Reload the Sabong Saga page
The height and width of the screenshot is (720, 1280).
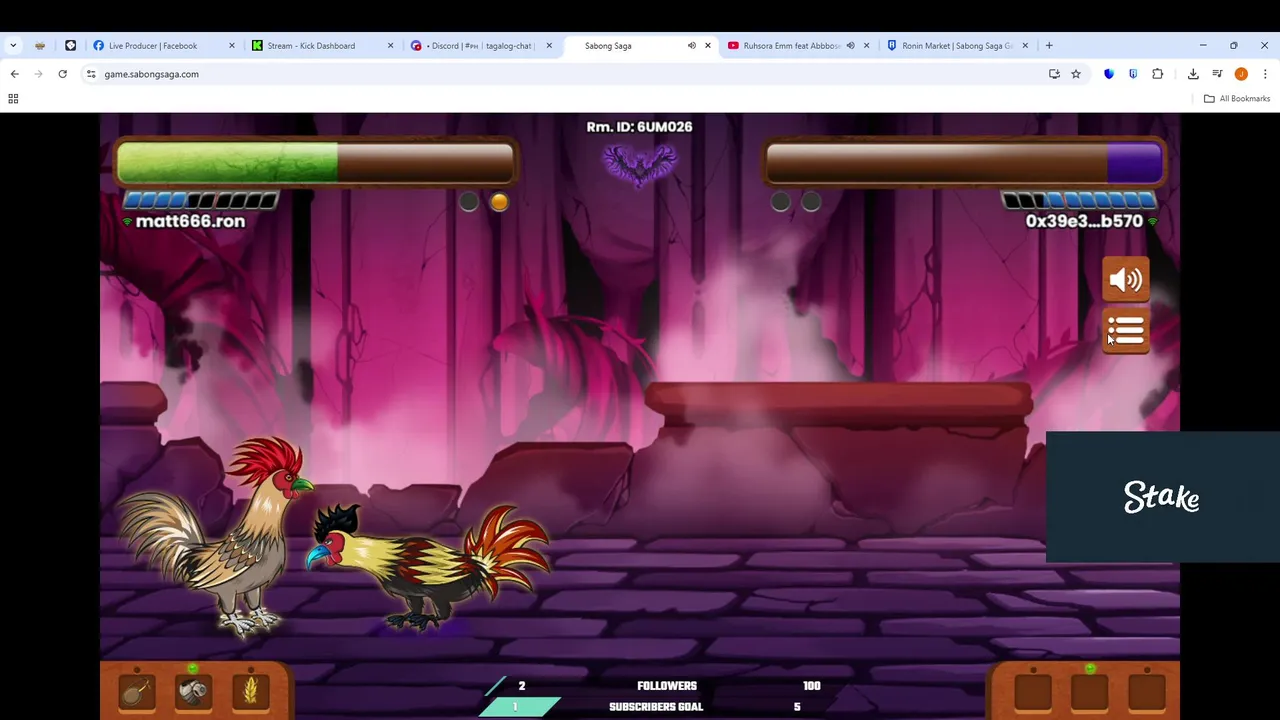pos(62,74)
